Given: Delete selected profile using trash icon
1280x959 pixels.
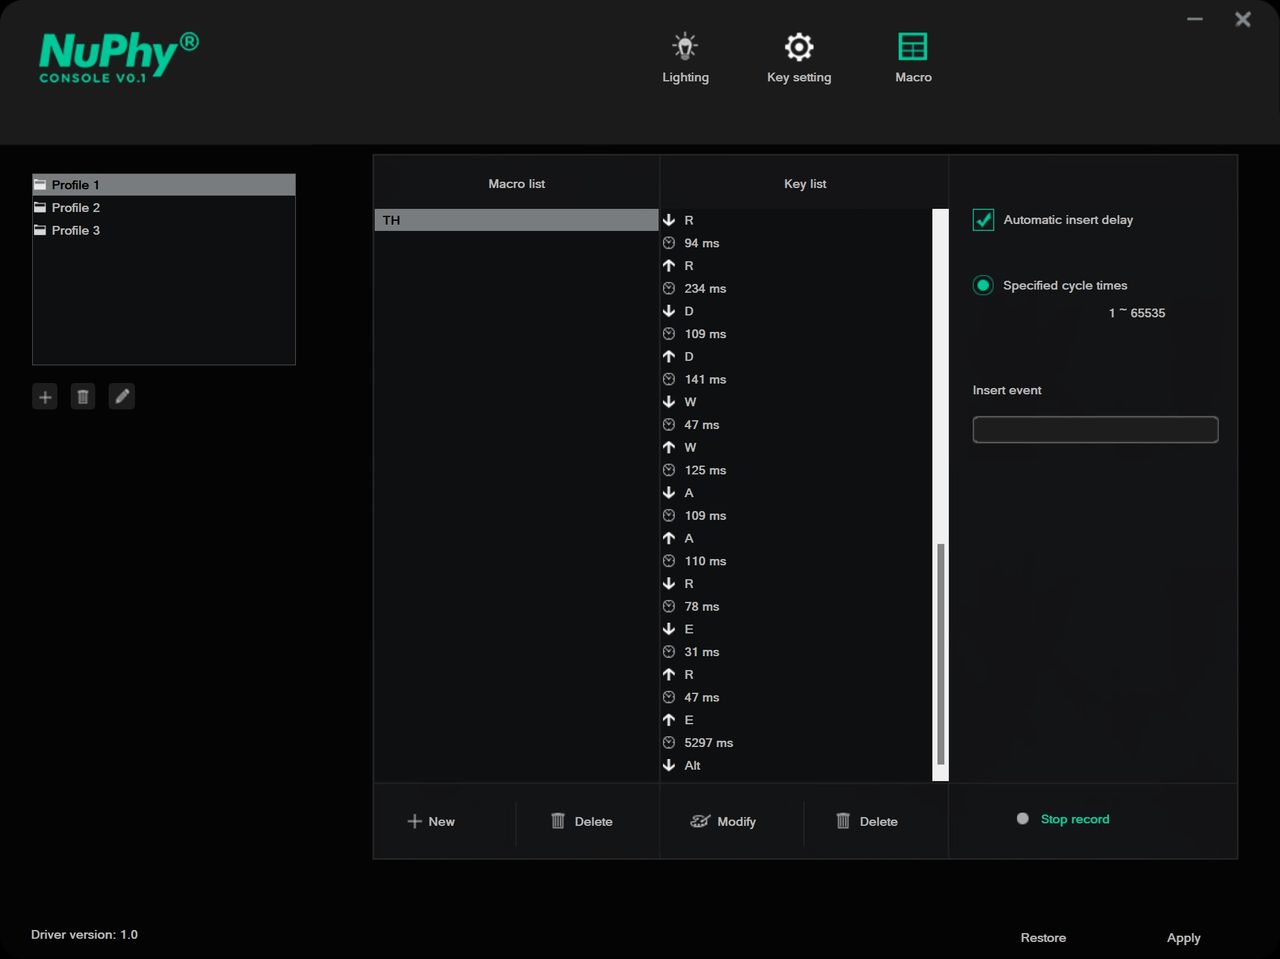Looking at the screenshot, I should 83,397.
